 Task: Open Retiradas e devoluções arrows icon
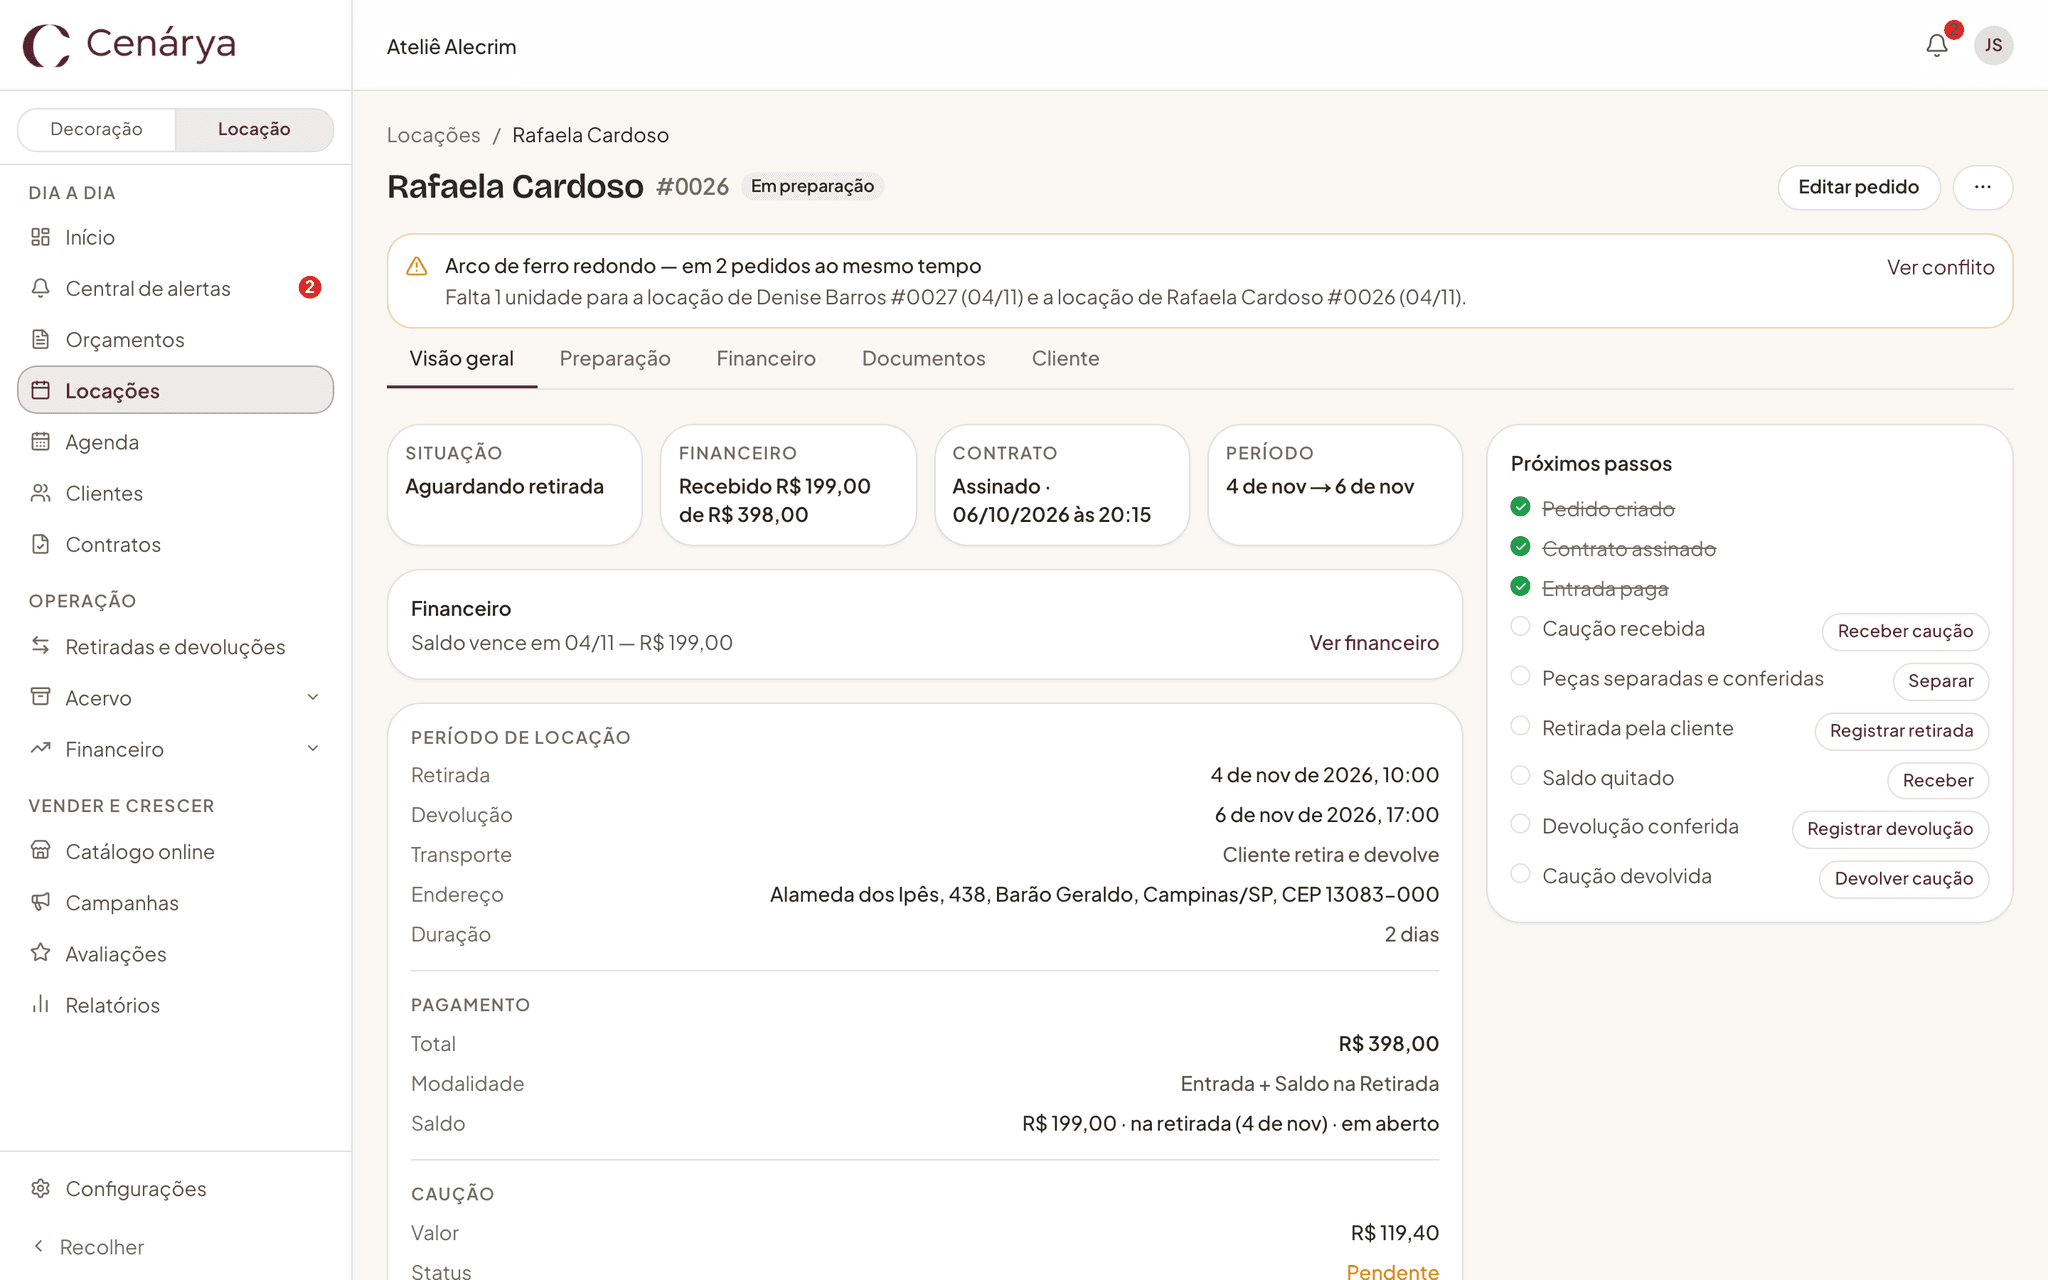(40, 646)
